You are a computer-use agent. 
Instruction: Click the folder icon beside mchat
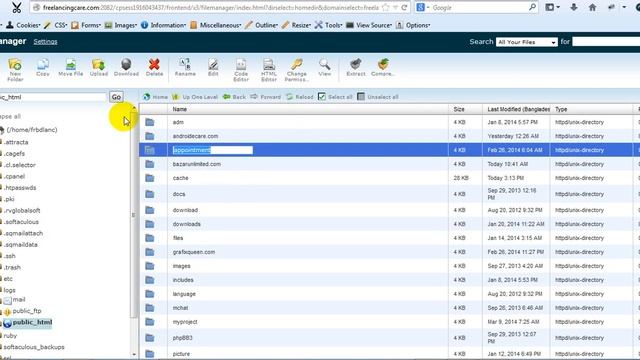(x=150, y=308)
